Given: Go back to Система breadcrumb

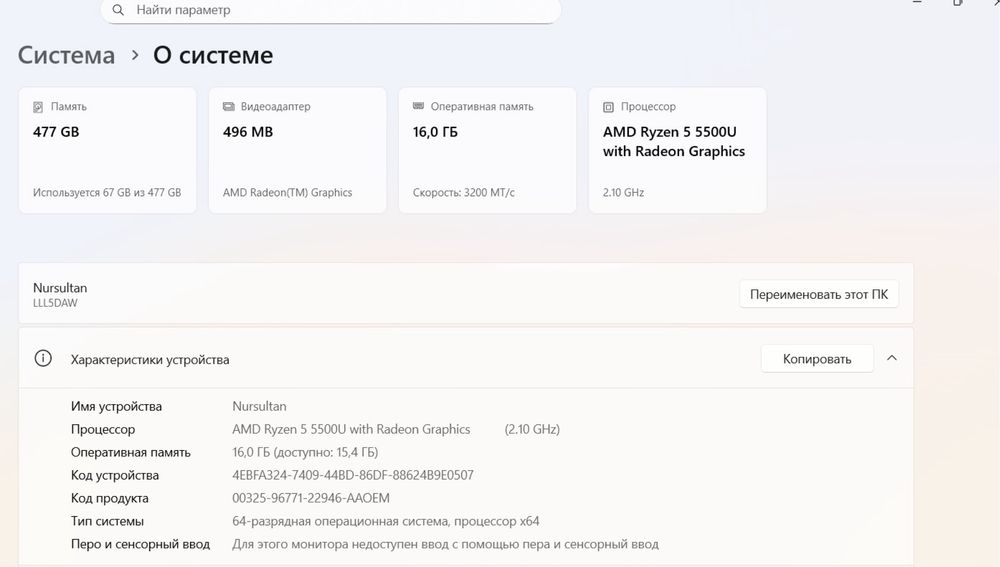Looking at the screenshot, I should point(66,56).
